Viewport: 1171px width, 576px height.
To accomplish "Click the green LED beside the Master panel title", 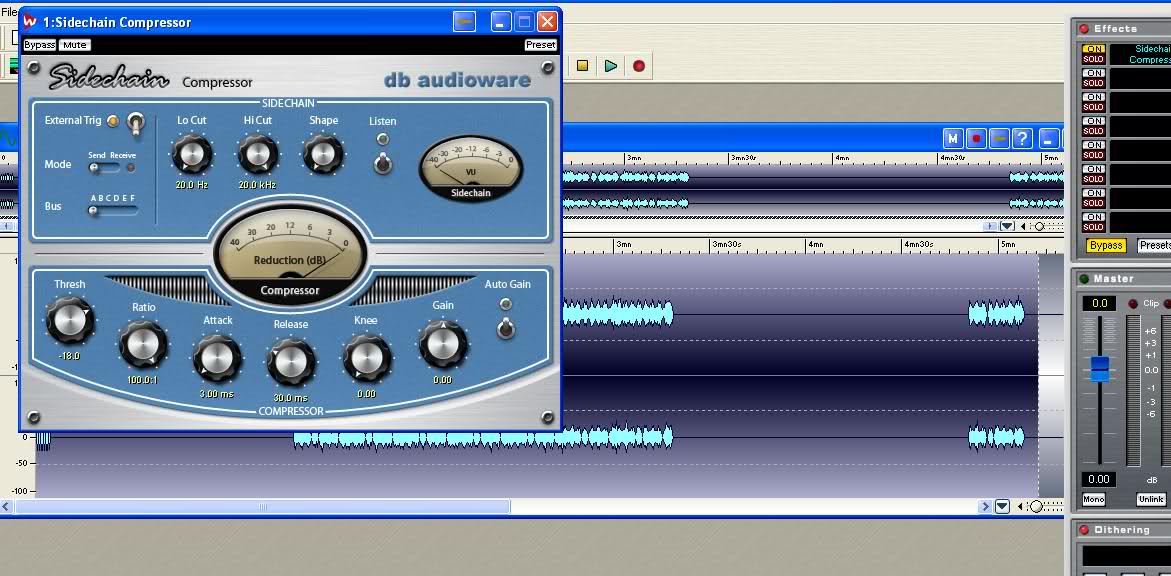I will [1084, 279].
